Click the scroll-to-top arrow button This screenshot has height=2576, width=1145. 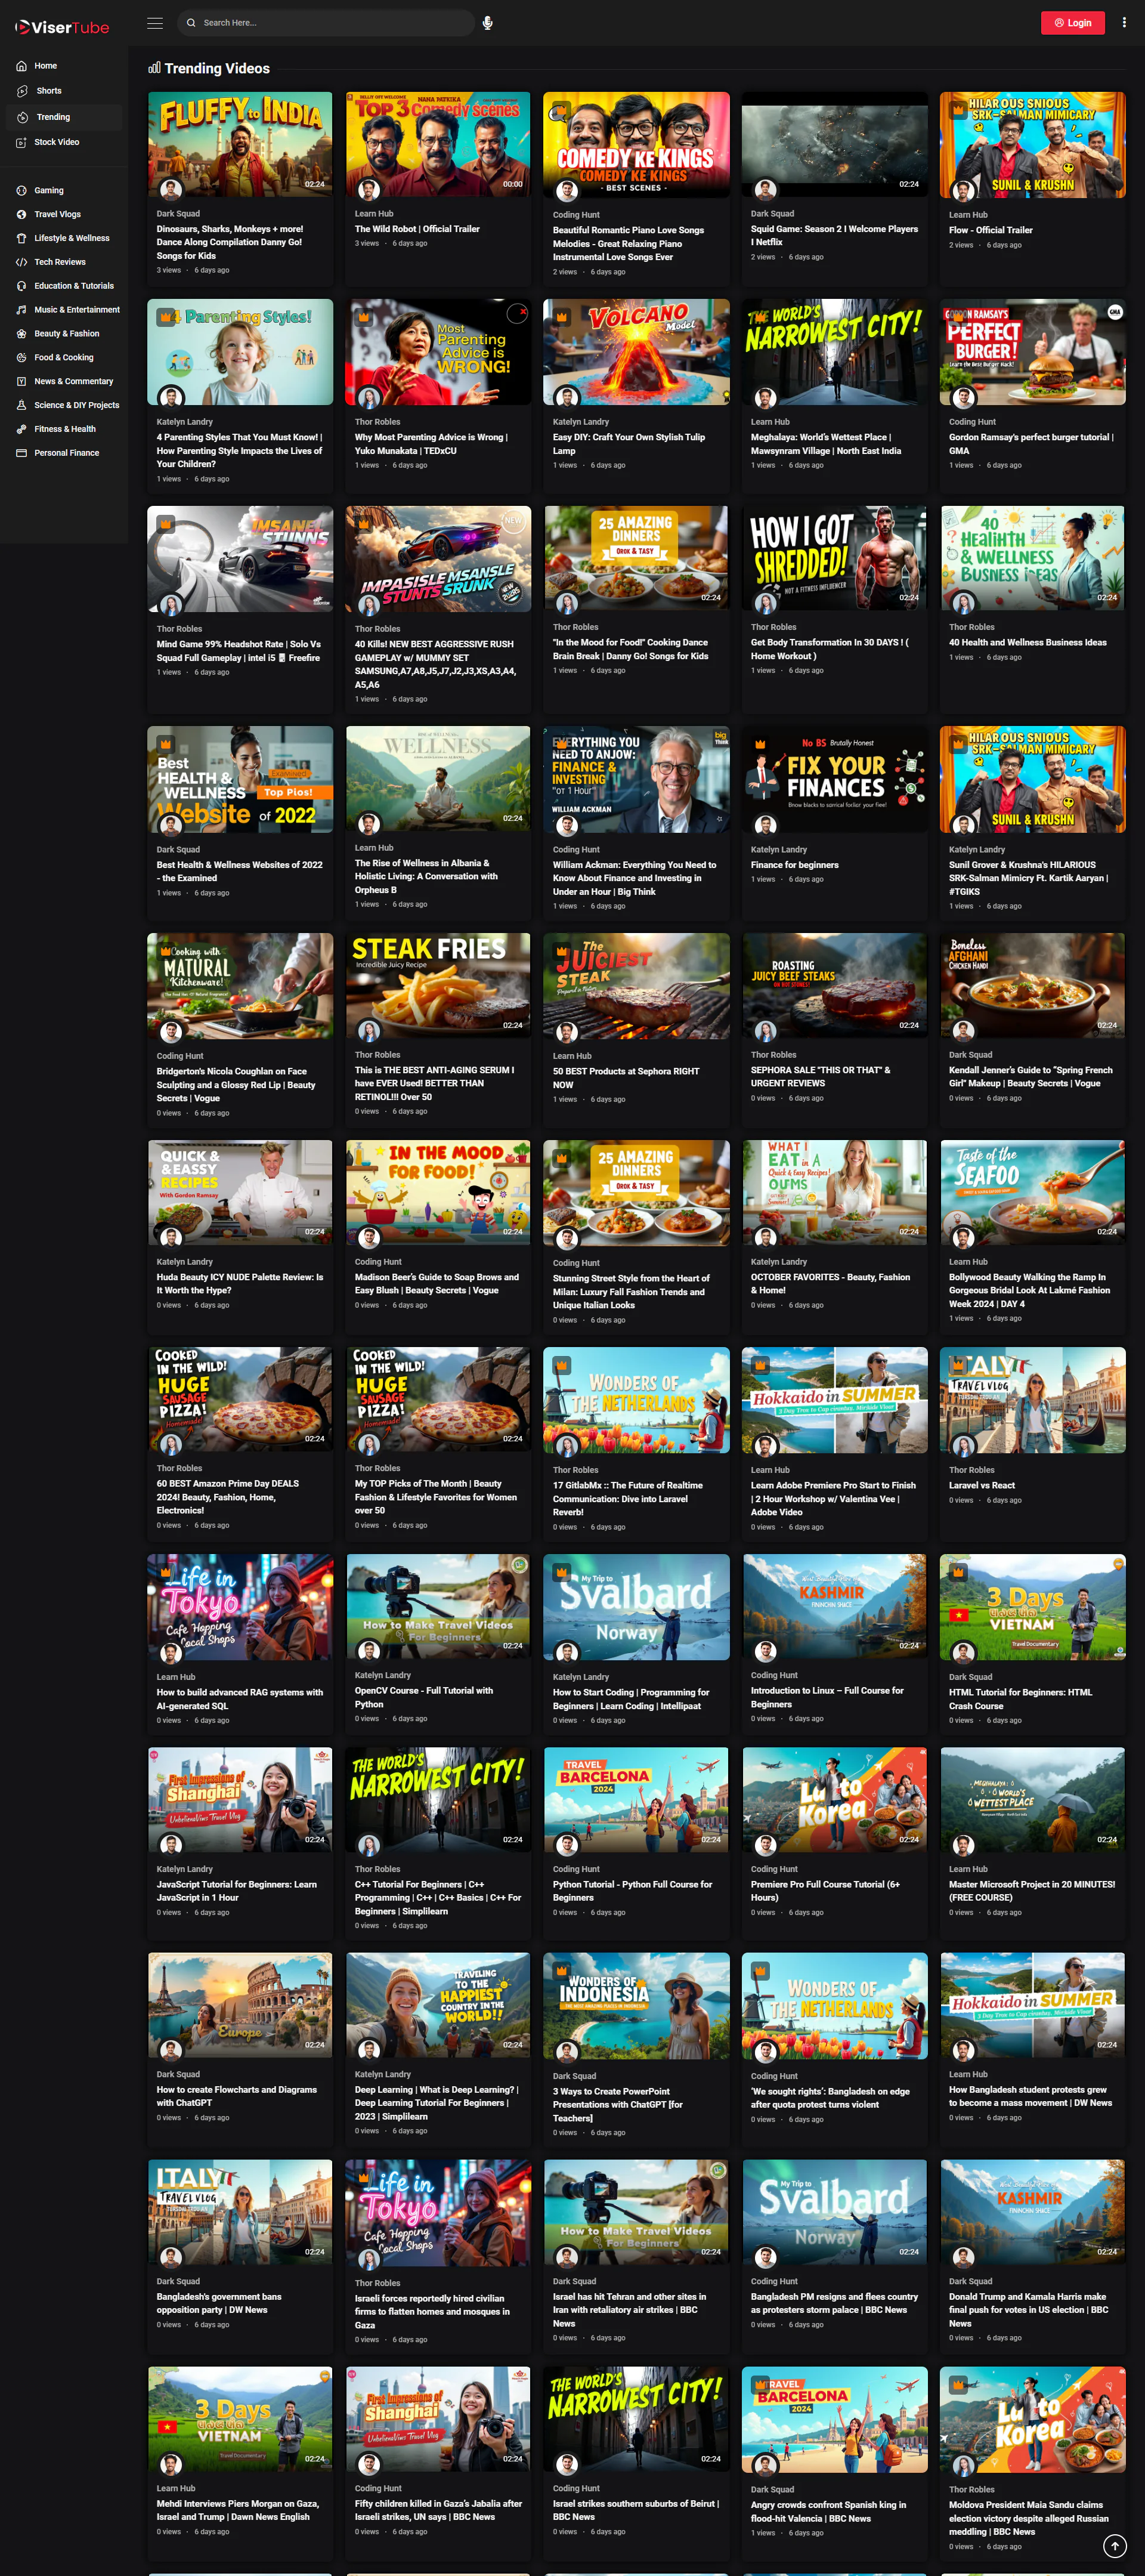click(x=1114, y=2545)
